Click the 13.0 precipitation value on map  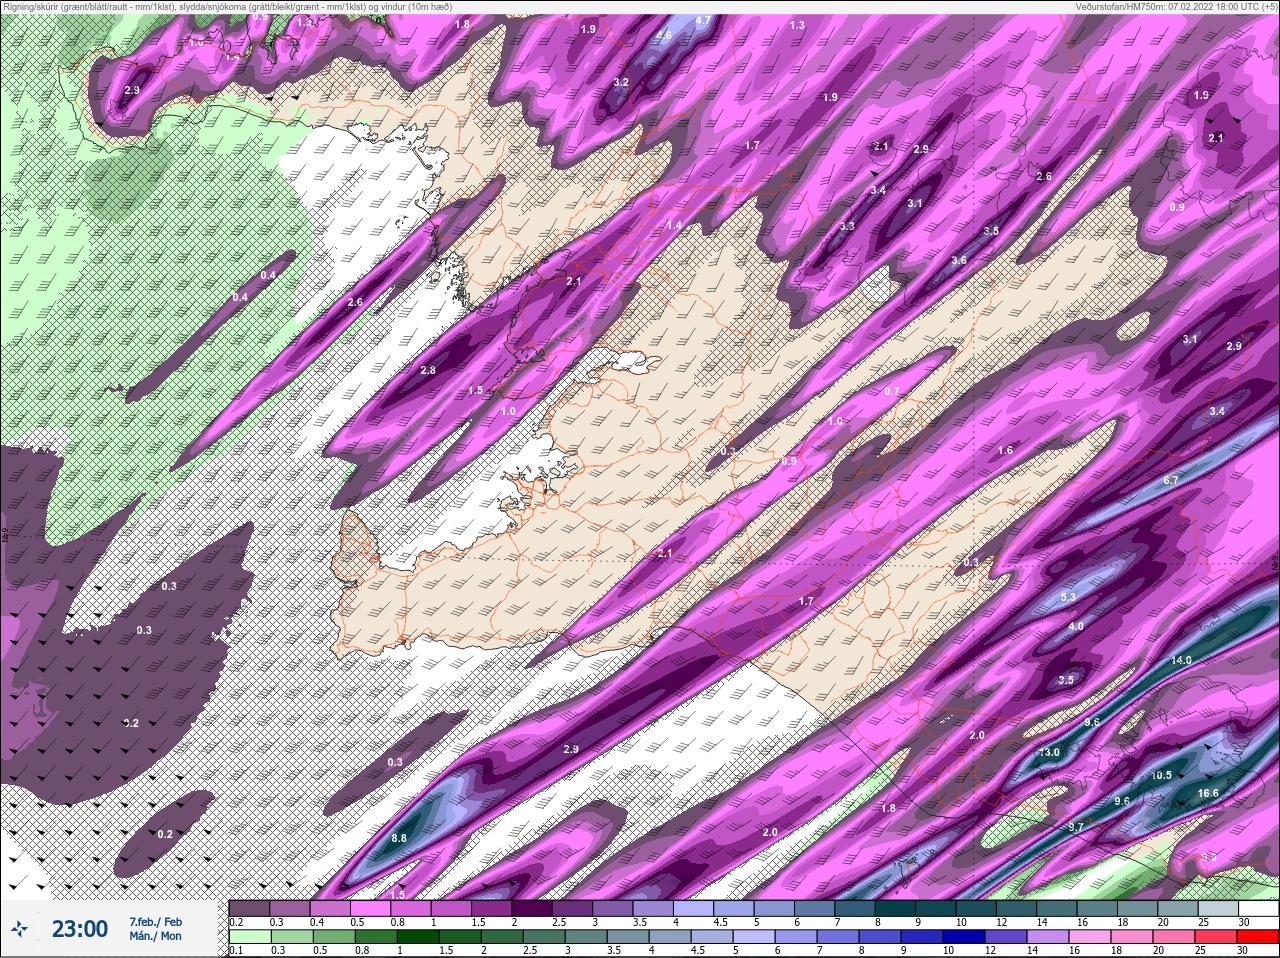(1048, 752)
